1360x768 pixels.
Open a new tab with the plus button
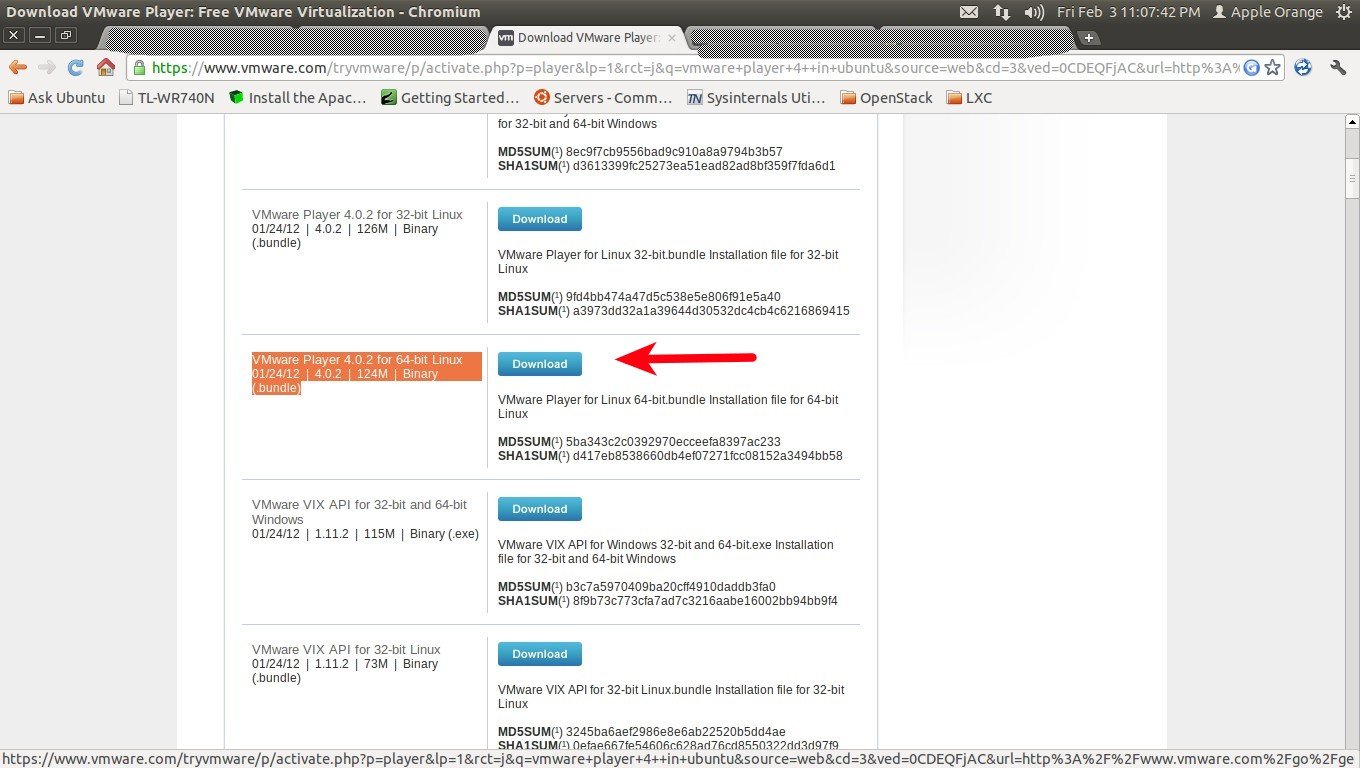(1089, 38)
